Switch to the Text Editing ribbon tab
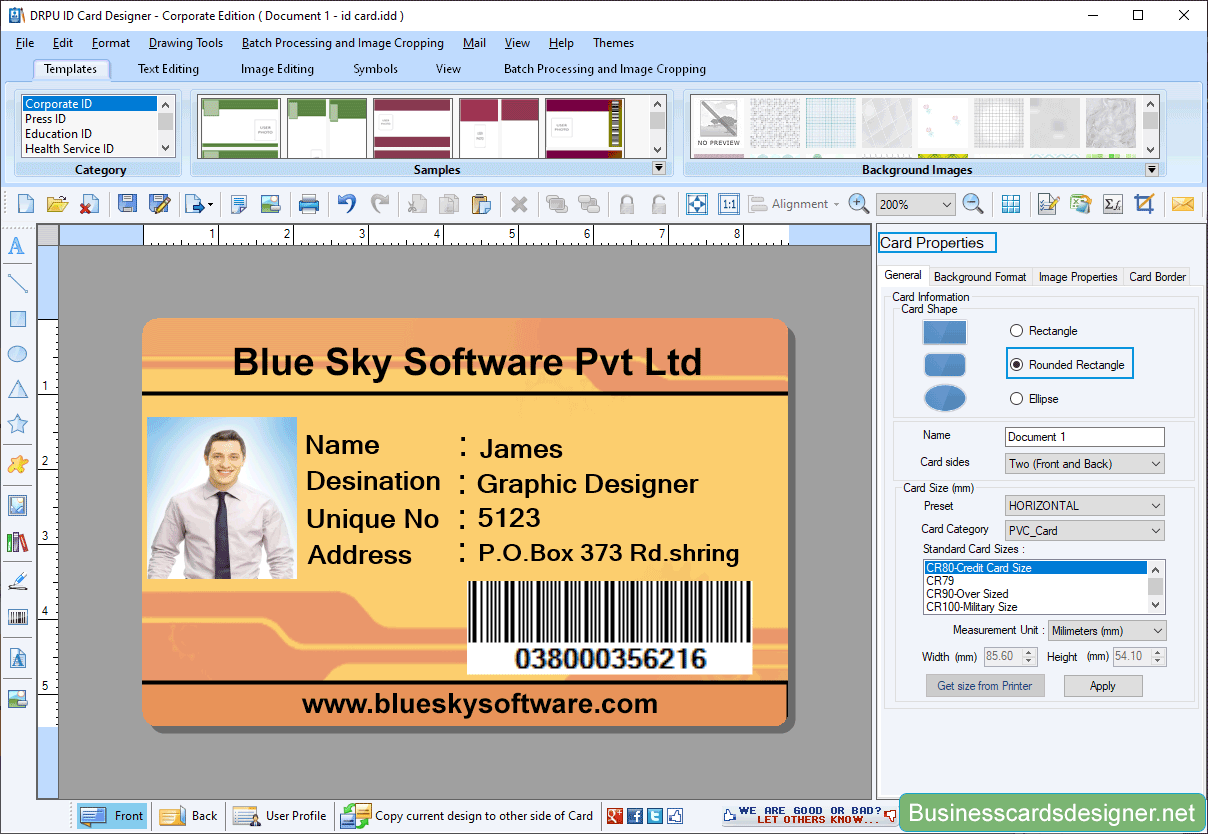Viewport: 1208px width, 834px height. (168, 69)
